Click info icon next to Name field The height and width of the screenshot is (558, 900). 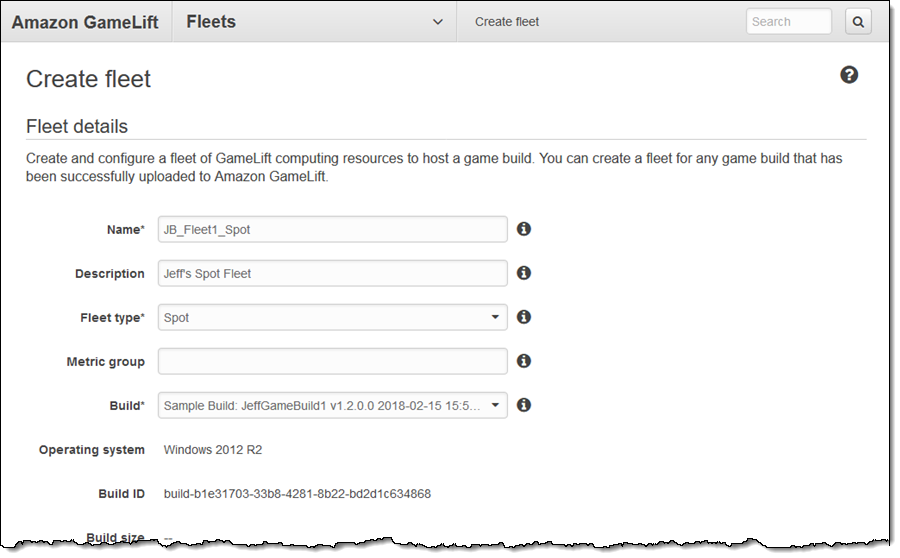tap(523, 229)
